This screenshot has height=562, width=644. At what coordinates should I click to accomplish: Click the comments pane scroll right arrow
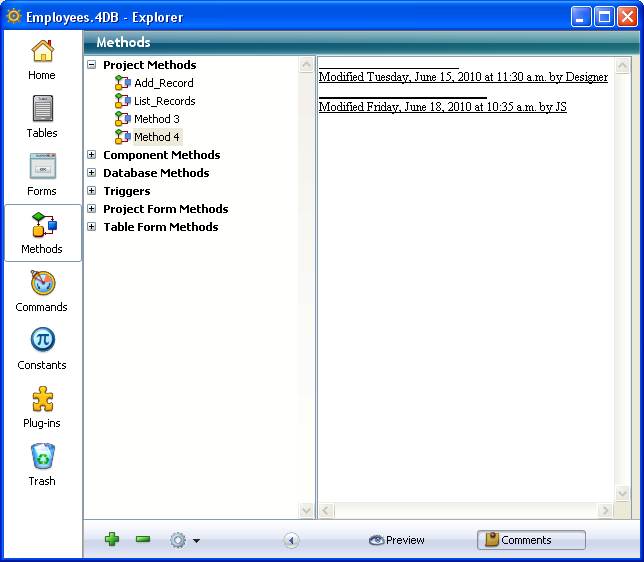click(605, 510)
